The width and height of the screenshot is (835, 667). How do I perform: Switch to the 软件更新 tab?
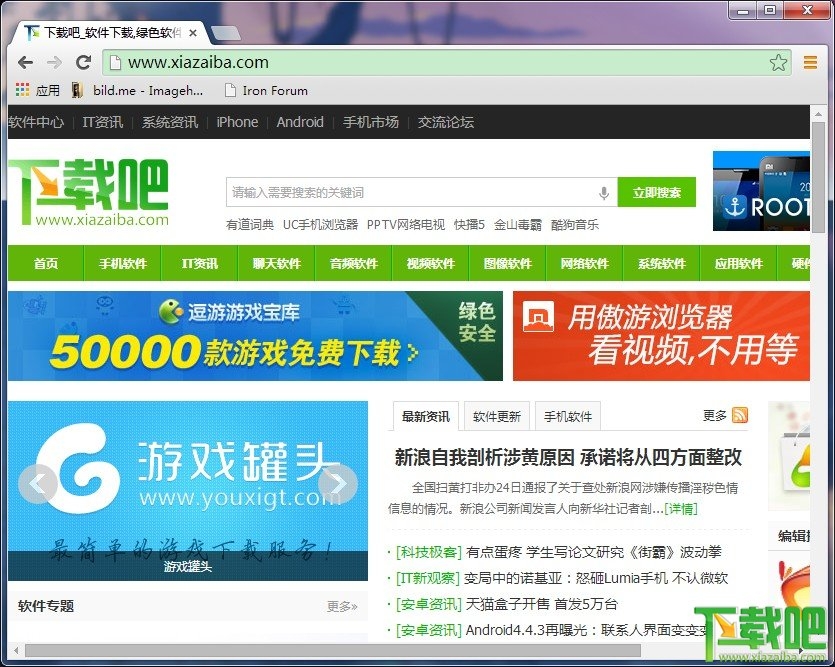pos(497,416)
